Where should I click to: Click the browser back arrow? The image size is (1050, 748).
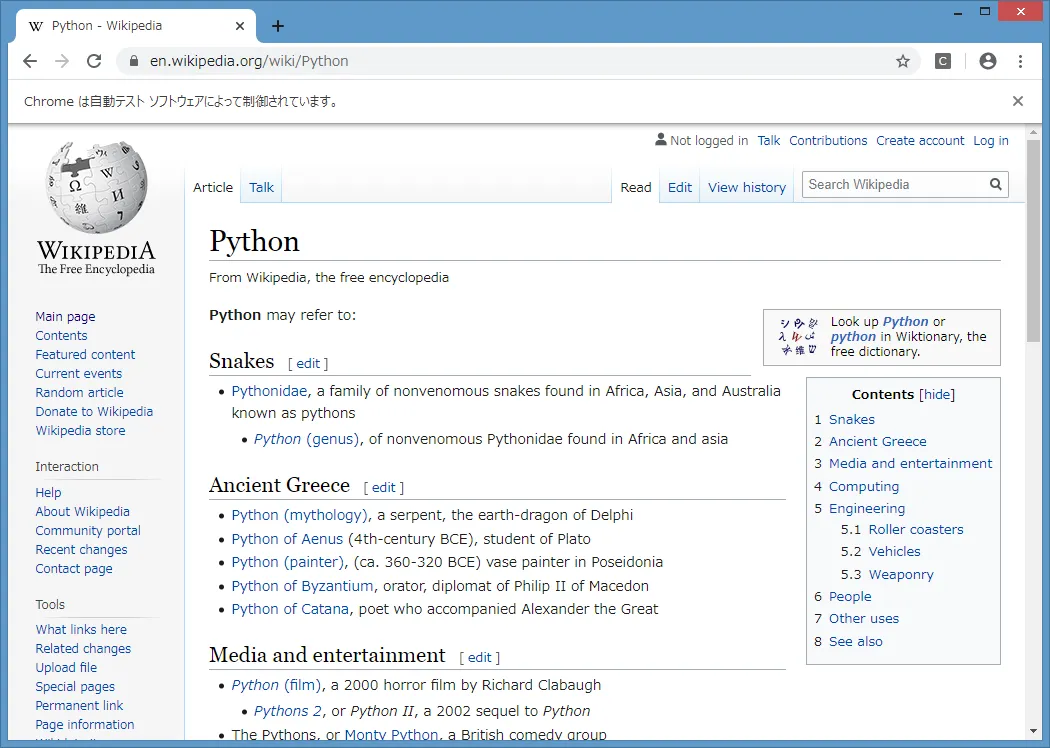point(29,61)
